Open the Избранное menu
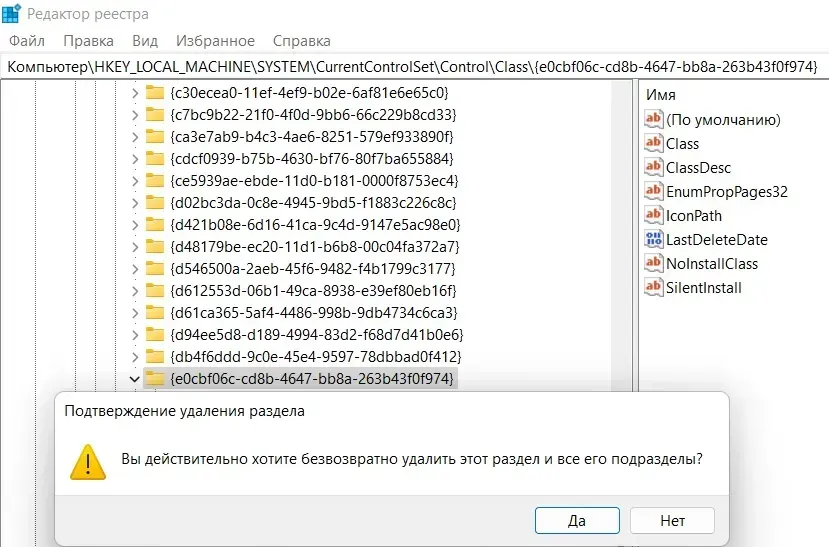Viewport: 829px width, 547px height. [x=215, y=41]
